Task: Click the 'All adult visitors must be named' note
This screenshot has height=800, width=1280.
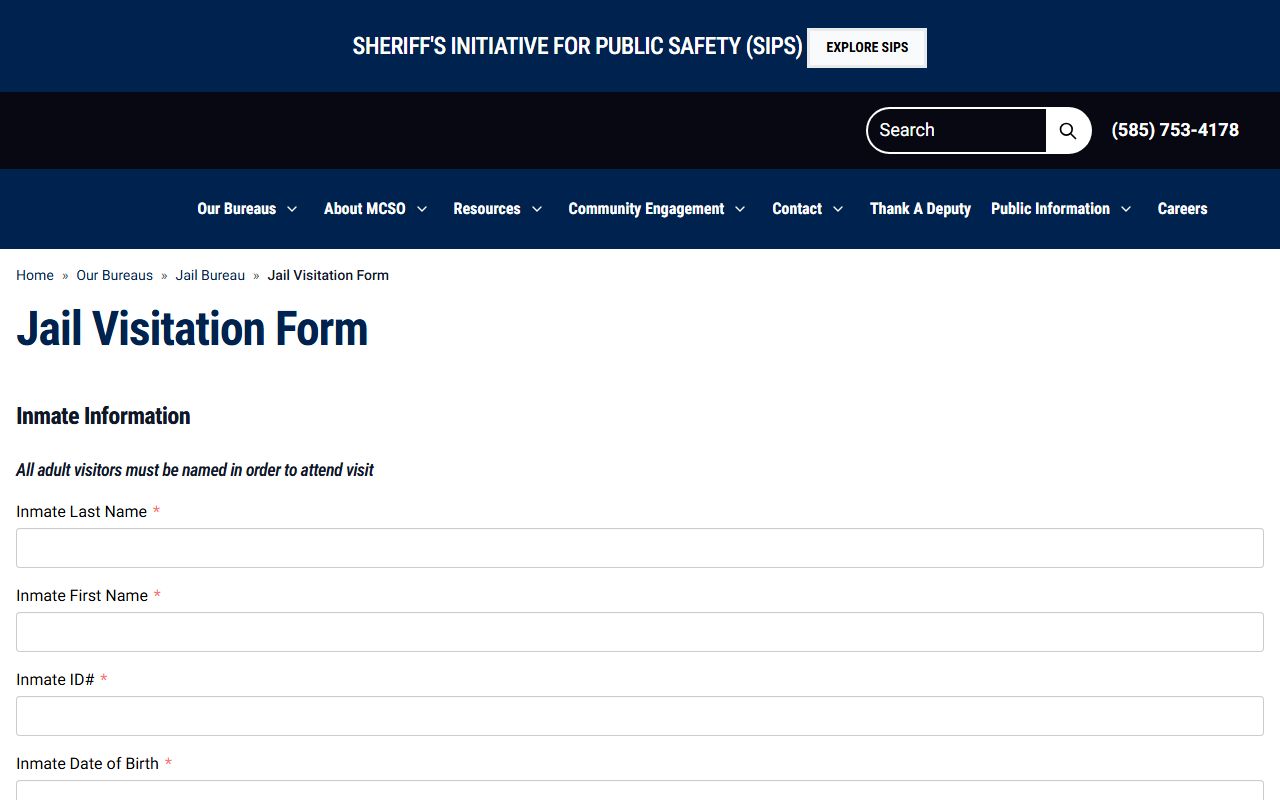Action: click(195, 470)
